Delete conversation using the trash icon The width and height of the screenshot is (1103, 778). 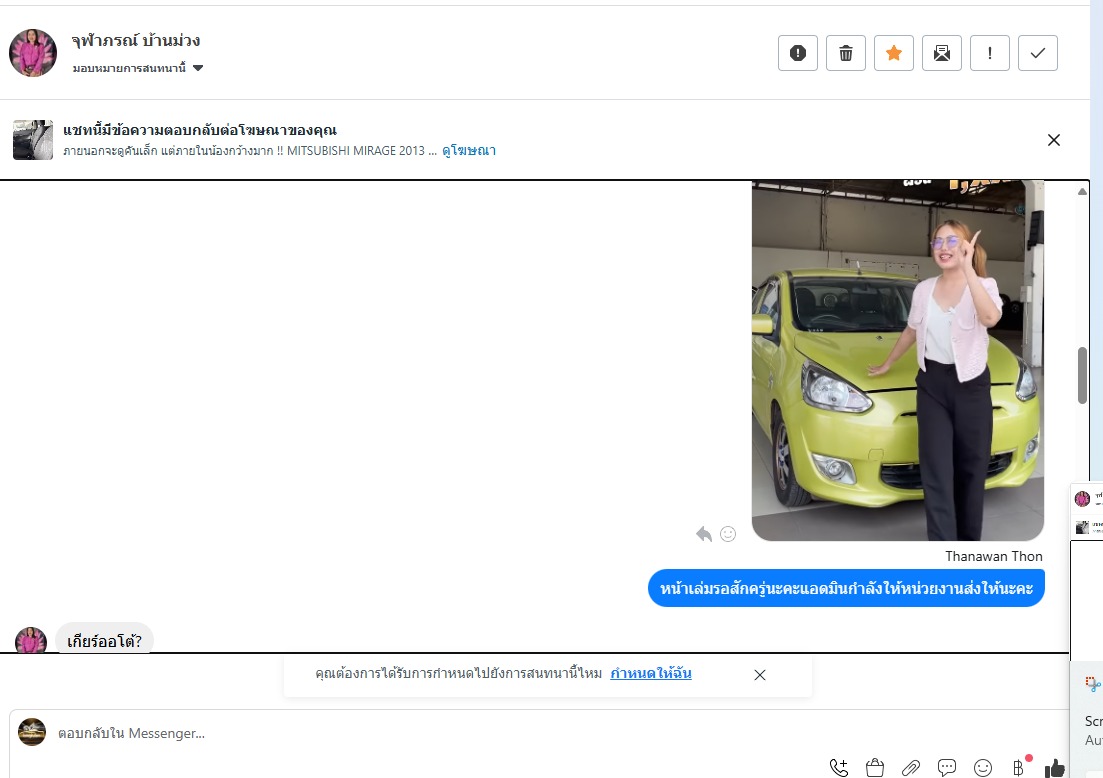(x=846, y=53)
